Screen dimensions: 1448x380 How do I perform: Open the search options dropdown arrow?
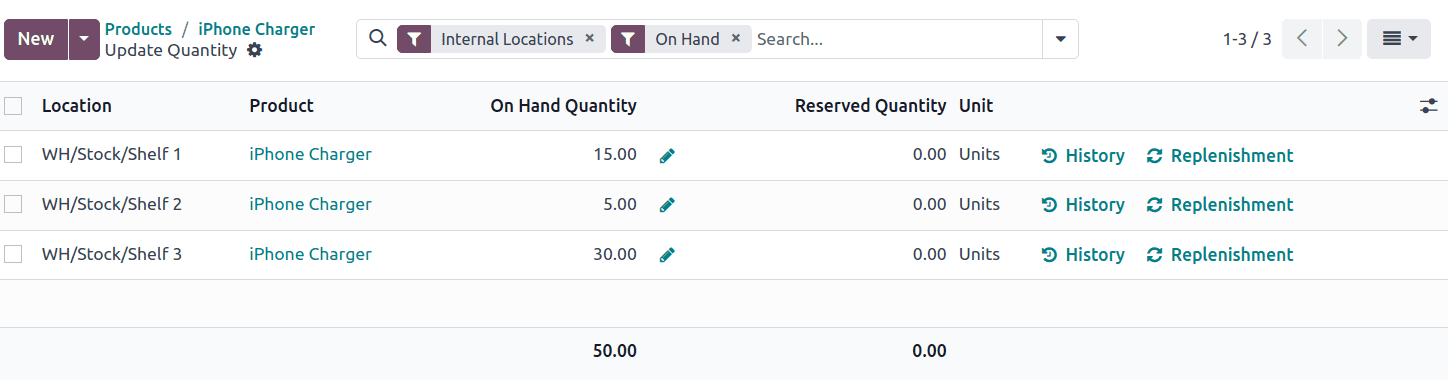pos(1060,39)
